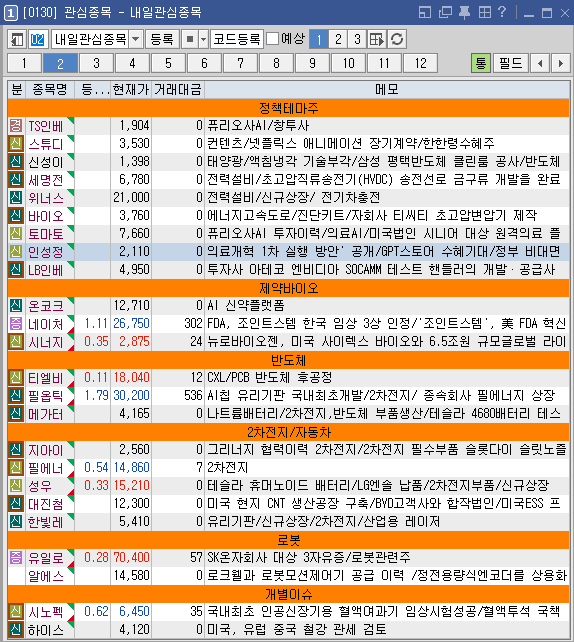The image size is (574, 642).
Task: Click the 티엘비 stock name
Action: (45, 378)
